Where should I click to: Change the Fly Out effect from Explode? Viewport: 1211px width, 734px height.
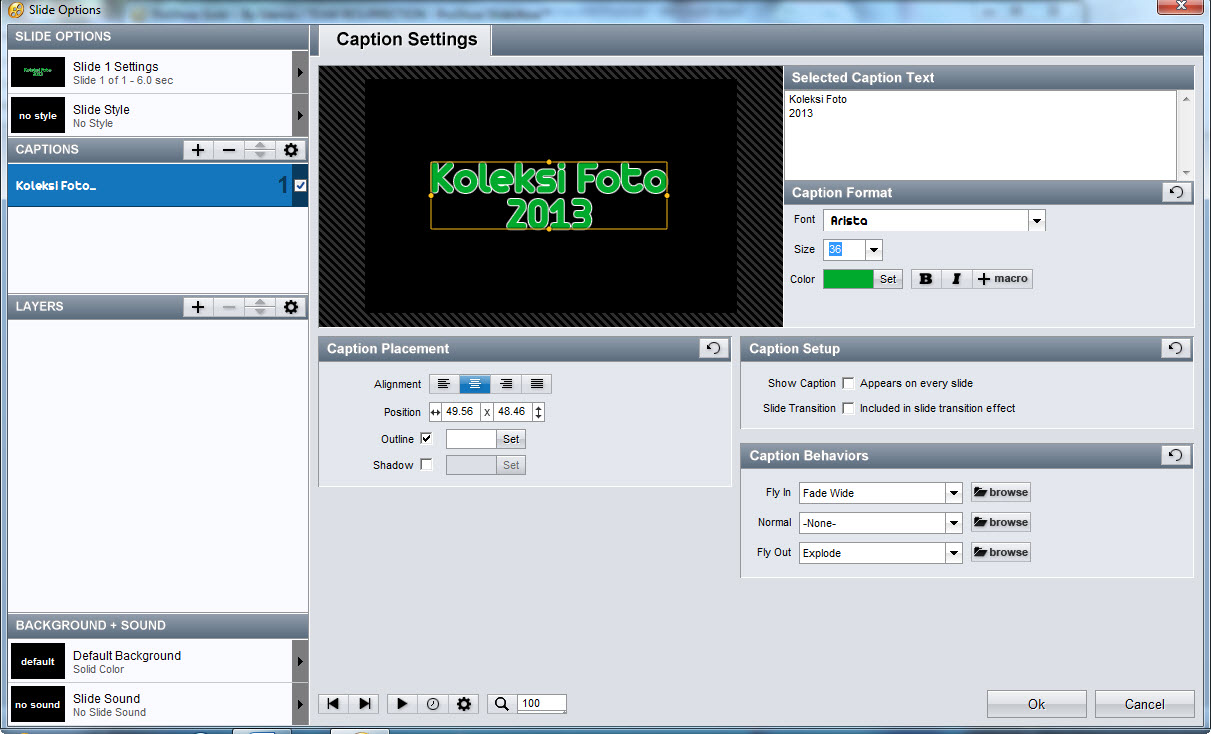pos(954,552)
